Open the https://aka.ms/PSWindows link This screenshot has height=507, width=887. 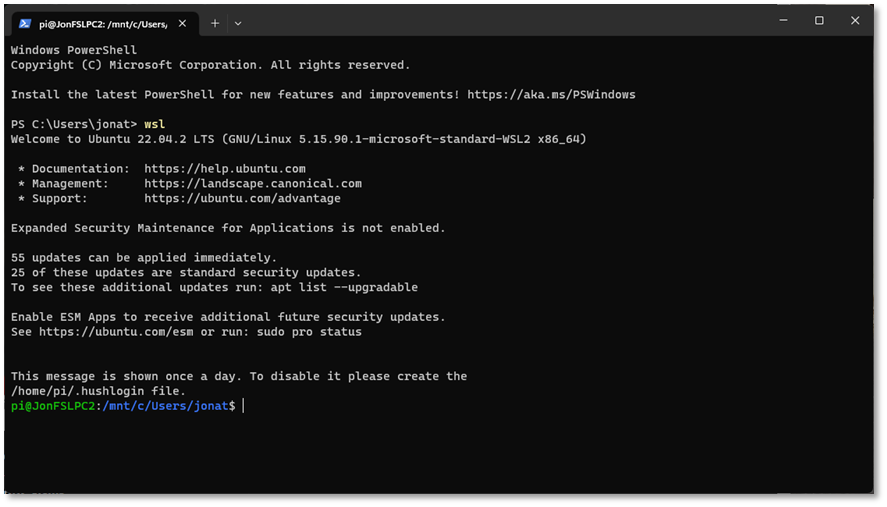(x=551, y=94)
